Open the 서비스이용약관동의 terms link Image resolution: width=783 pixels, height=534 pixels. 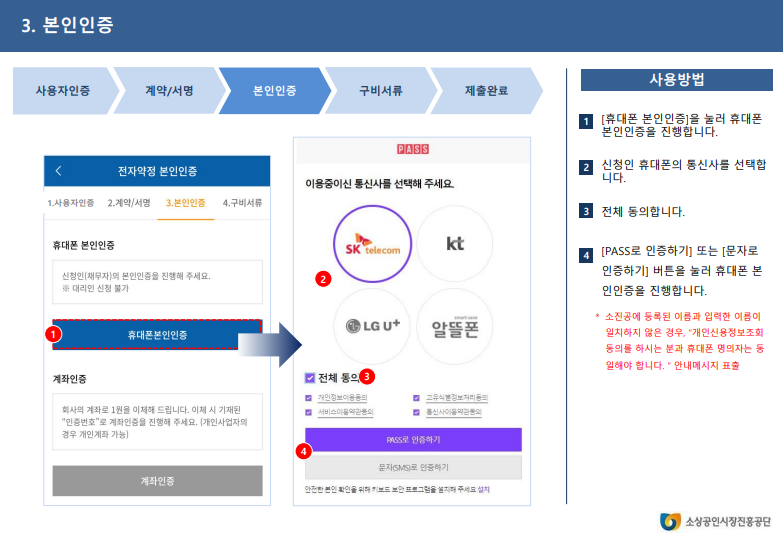click(346, 412)
